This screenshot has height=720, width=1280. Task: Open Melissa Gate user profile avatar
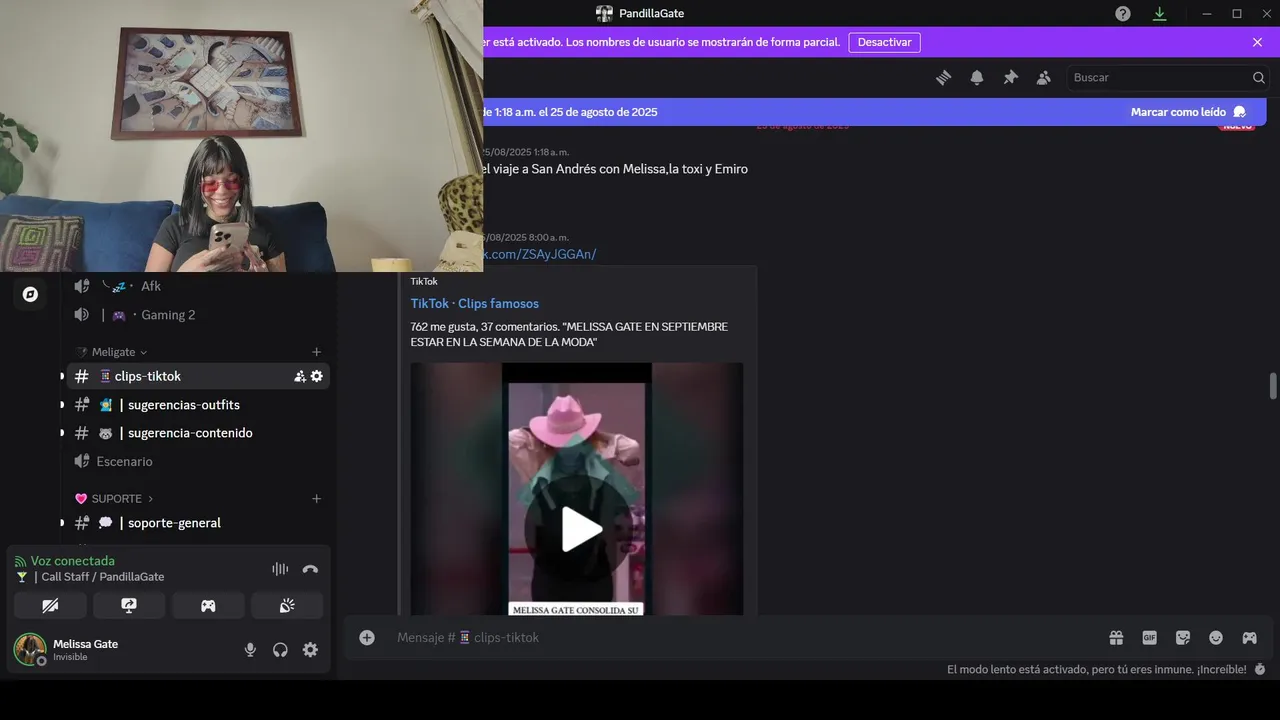click(30, 650)
